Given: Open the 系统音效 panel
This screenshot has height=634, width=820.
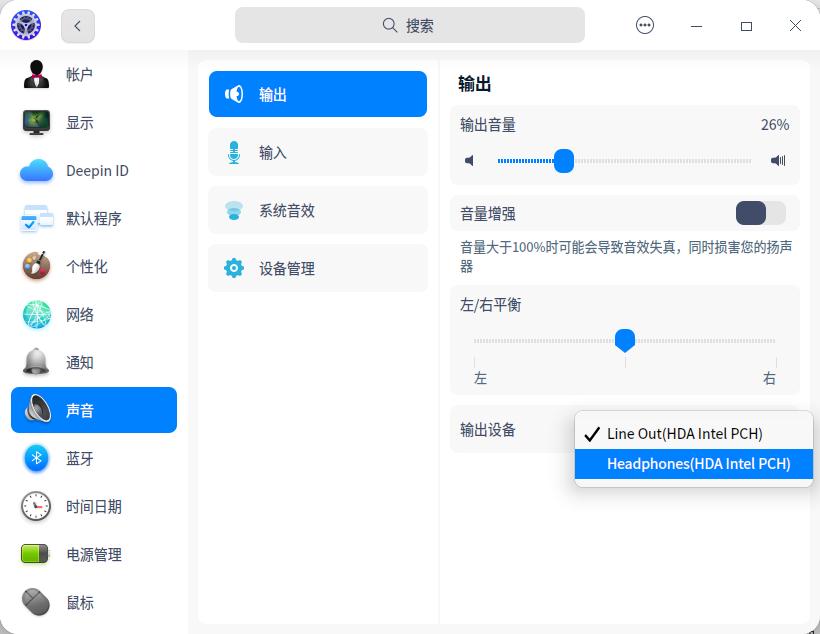Looking at the screenshot, I should (x=317, y=210).
